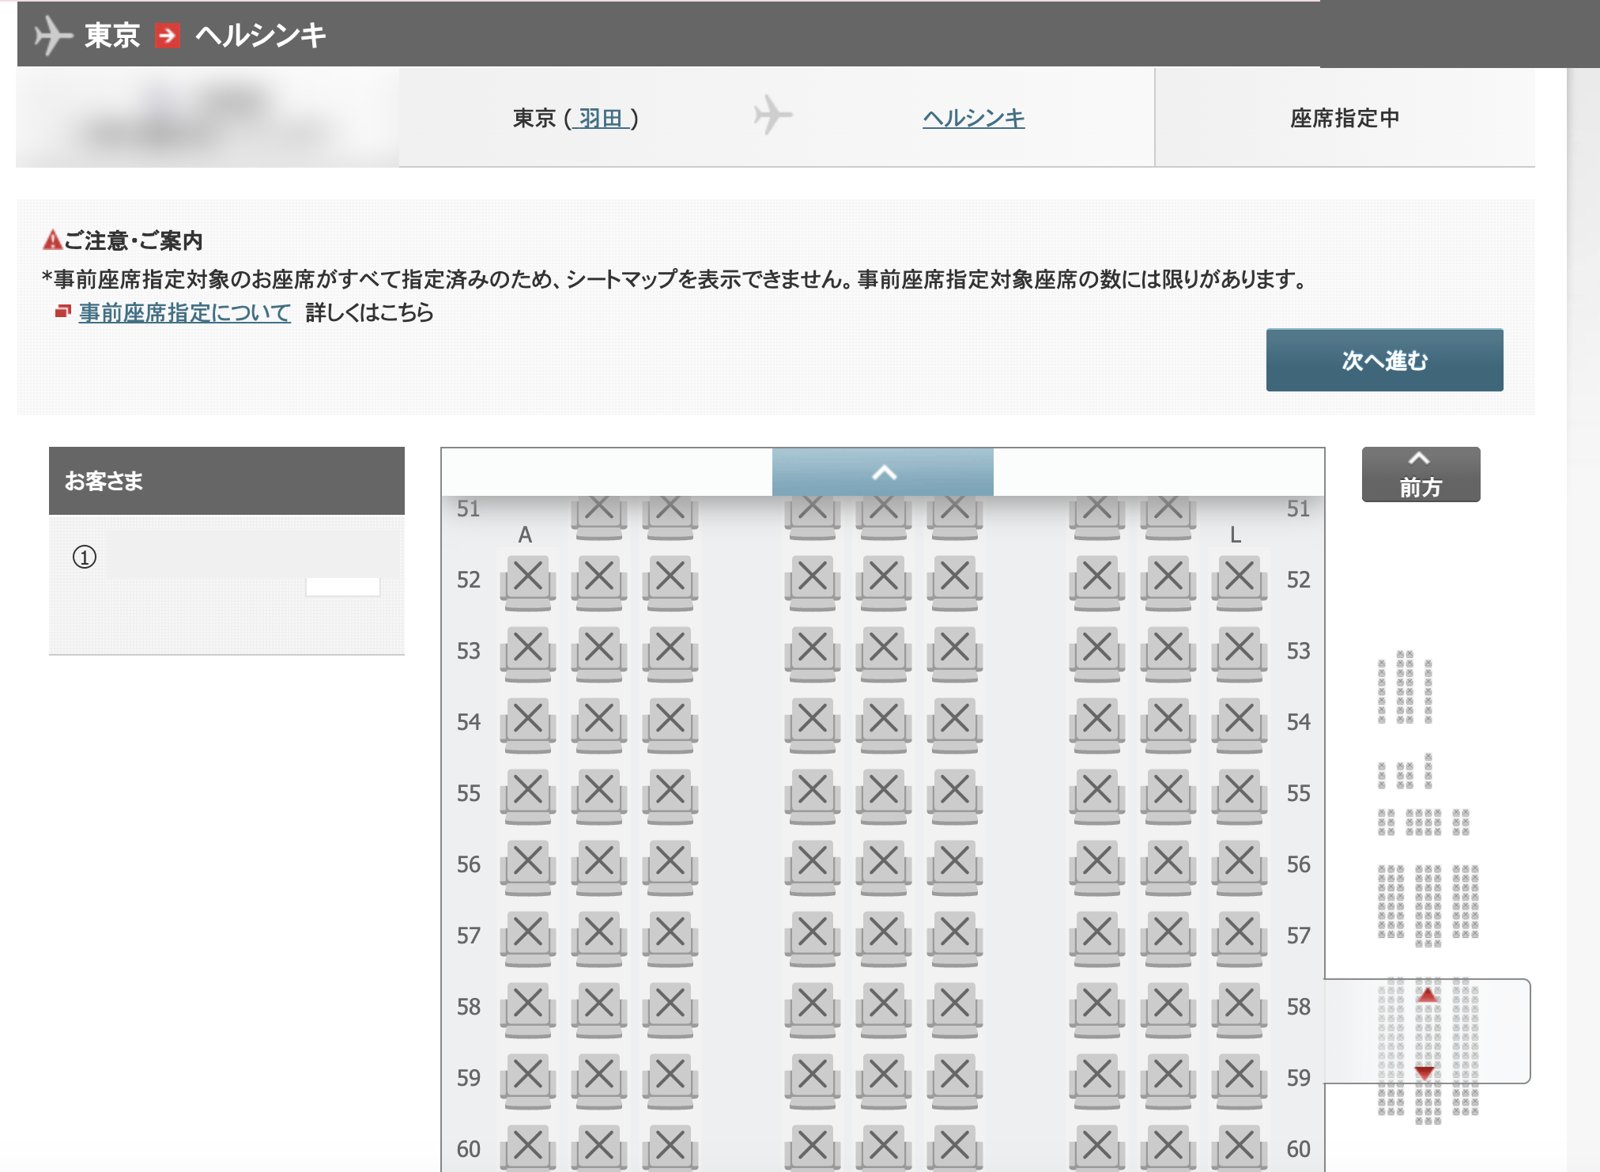Image resolution: width=1600 pixels, height=1172 pixels.
Task: Click seat 57L in column L
Action: (x=1239, y=938)
